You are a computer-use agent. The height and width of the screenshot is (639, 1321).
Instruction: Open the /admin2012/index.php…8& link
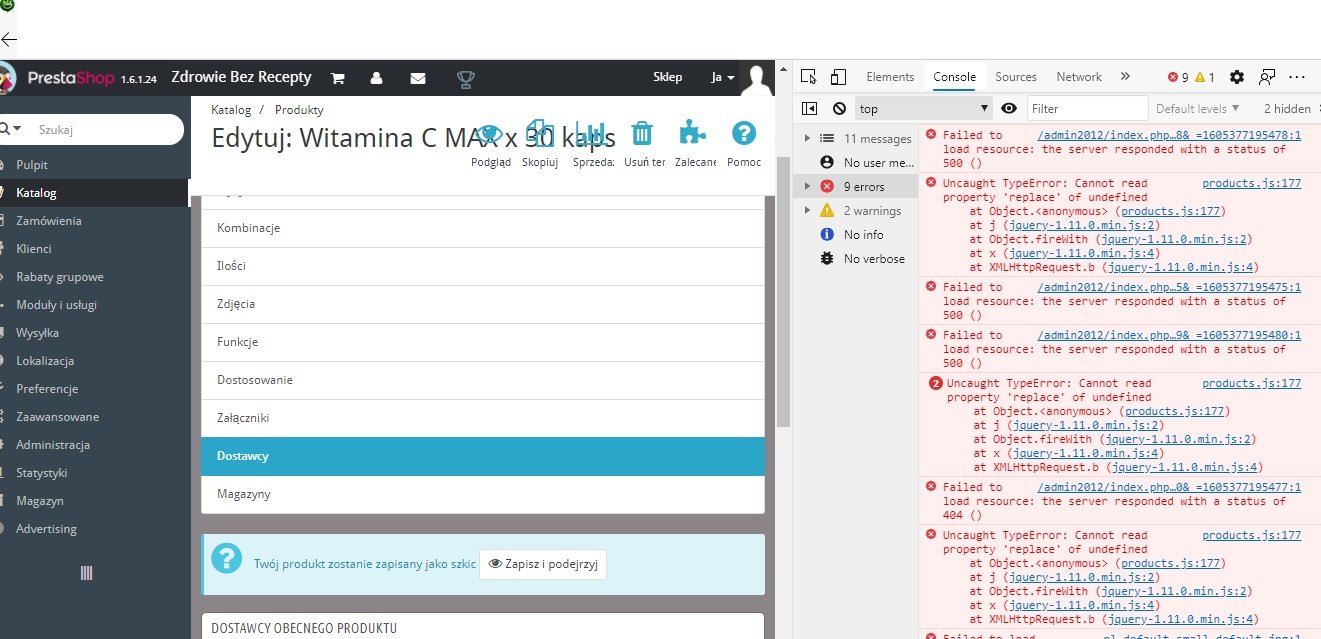point(1169,135)
